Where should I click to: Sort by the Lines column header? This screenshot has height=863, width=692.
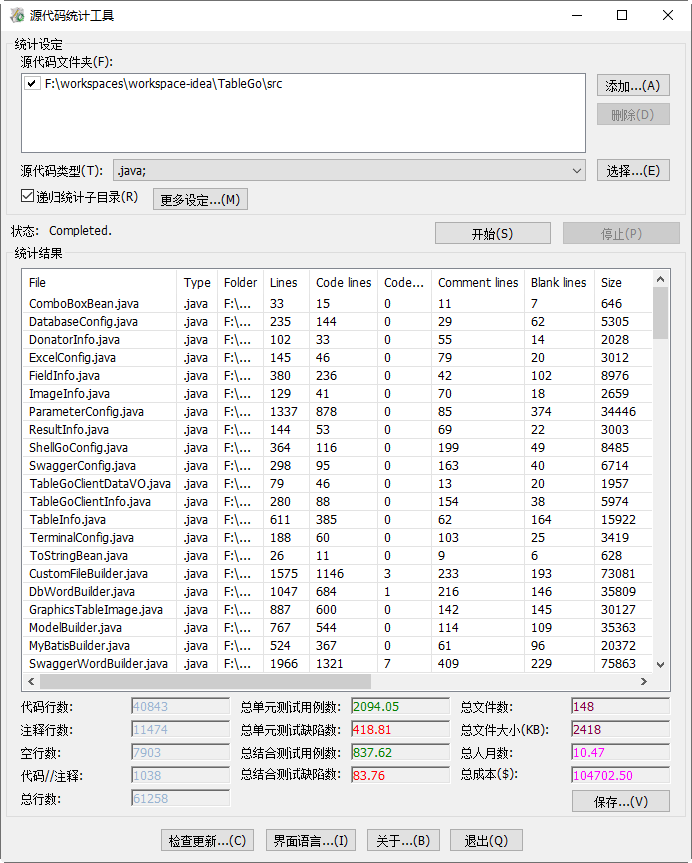(286, 282)
